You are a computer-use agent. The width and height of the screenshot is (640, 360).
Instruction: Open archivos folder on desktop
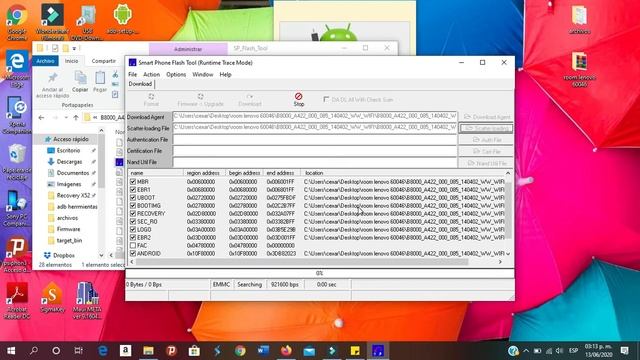click(x=579, y=20)
